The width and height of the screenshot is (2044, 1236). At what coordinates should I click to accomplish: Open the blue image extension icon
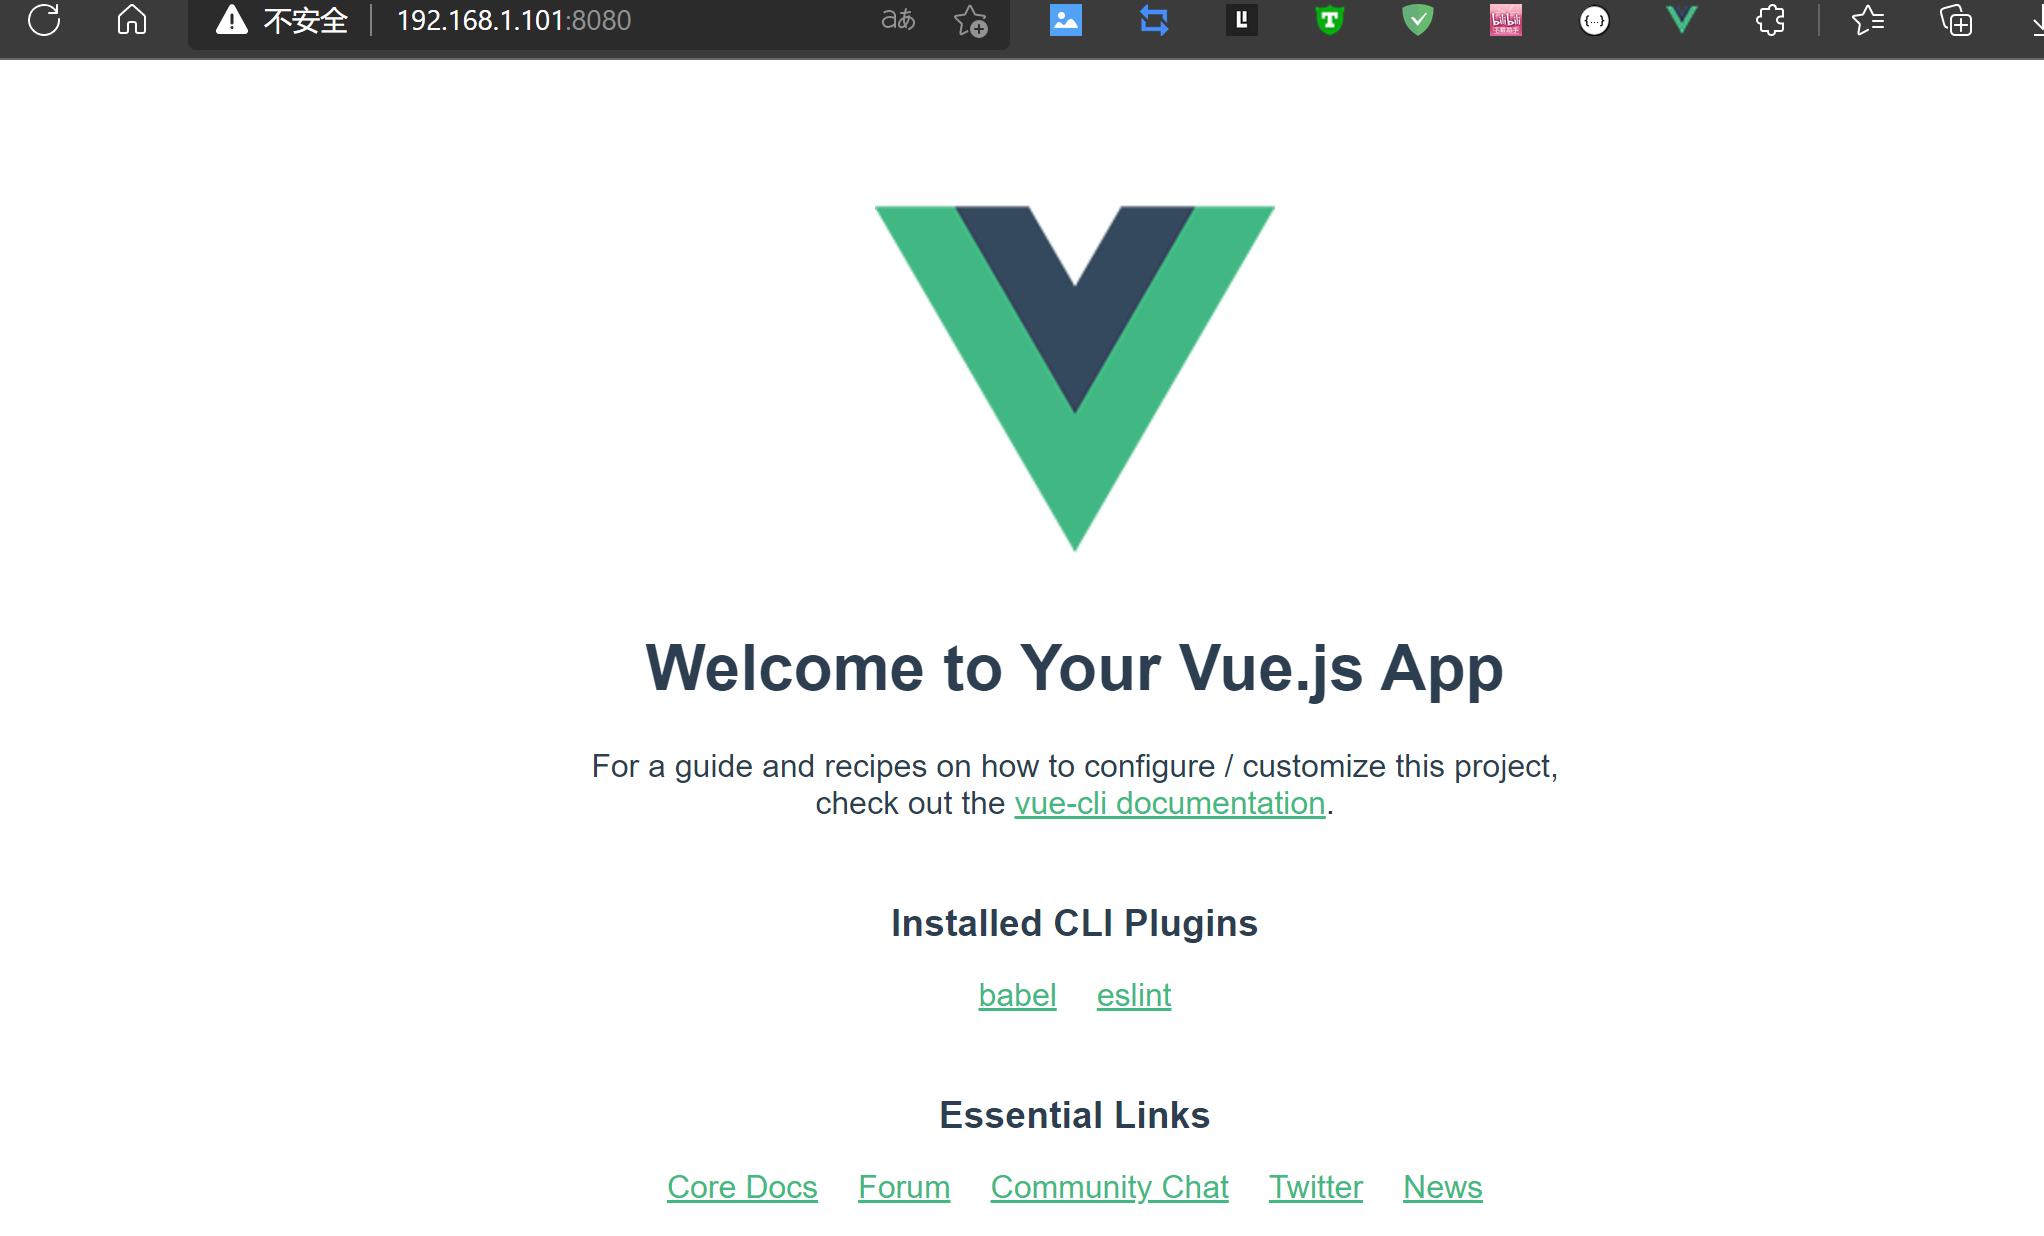click(x=1065, y=20)
